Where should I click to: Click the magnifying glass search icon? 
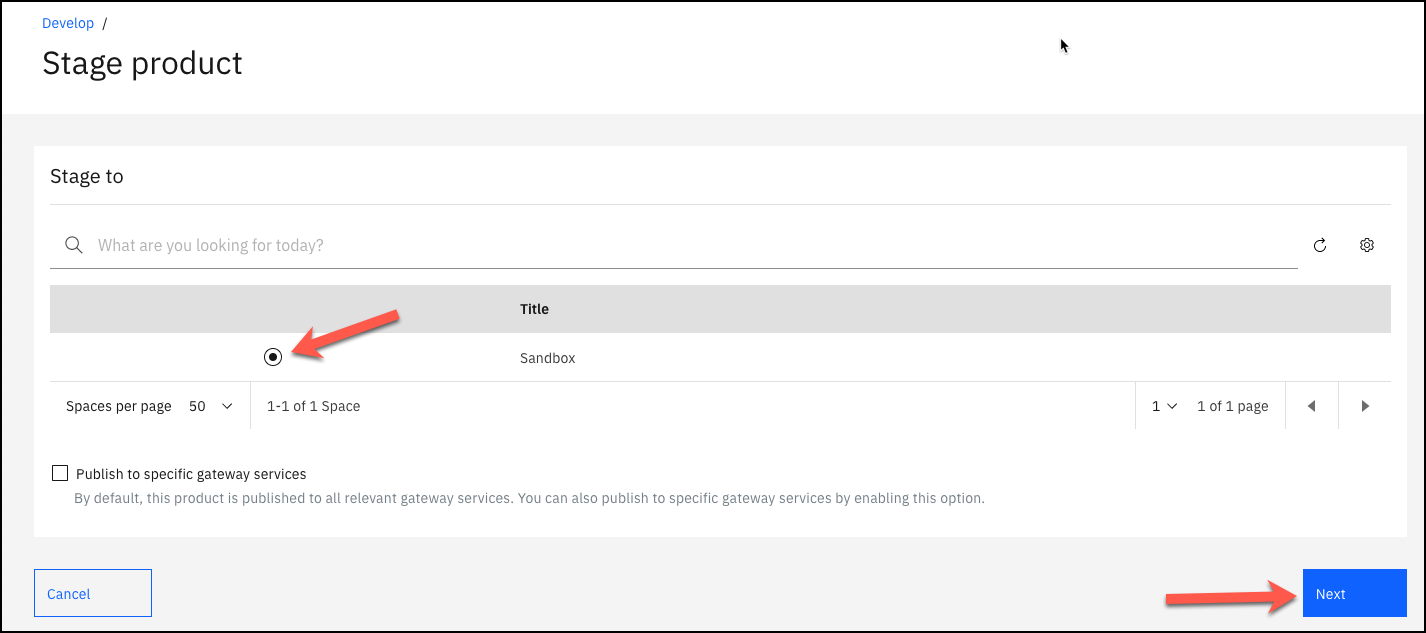click(x=73, y=245)
